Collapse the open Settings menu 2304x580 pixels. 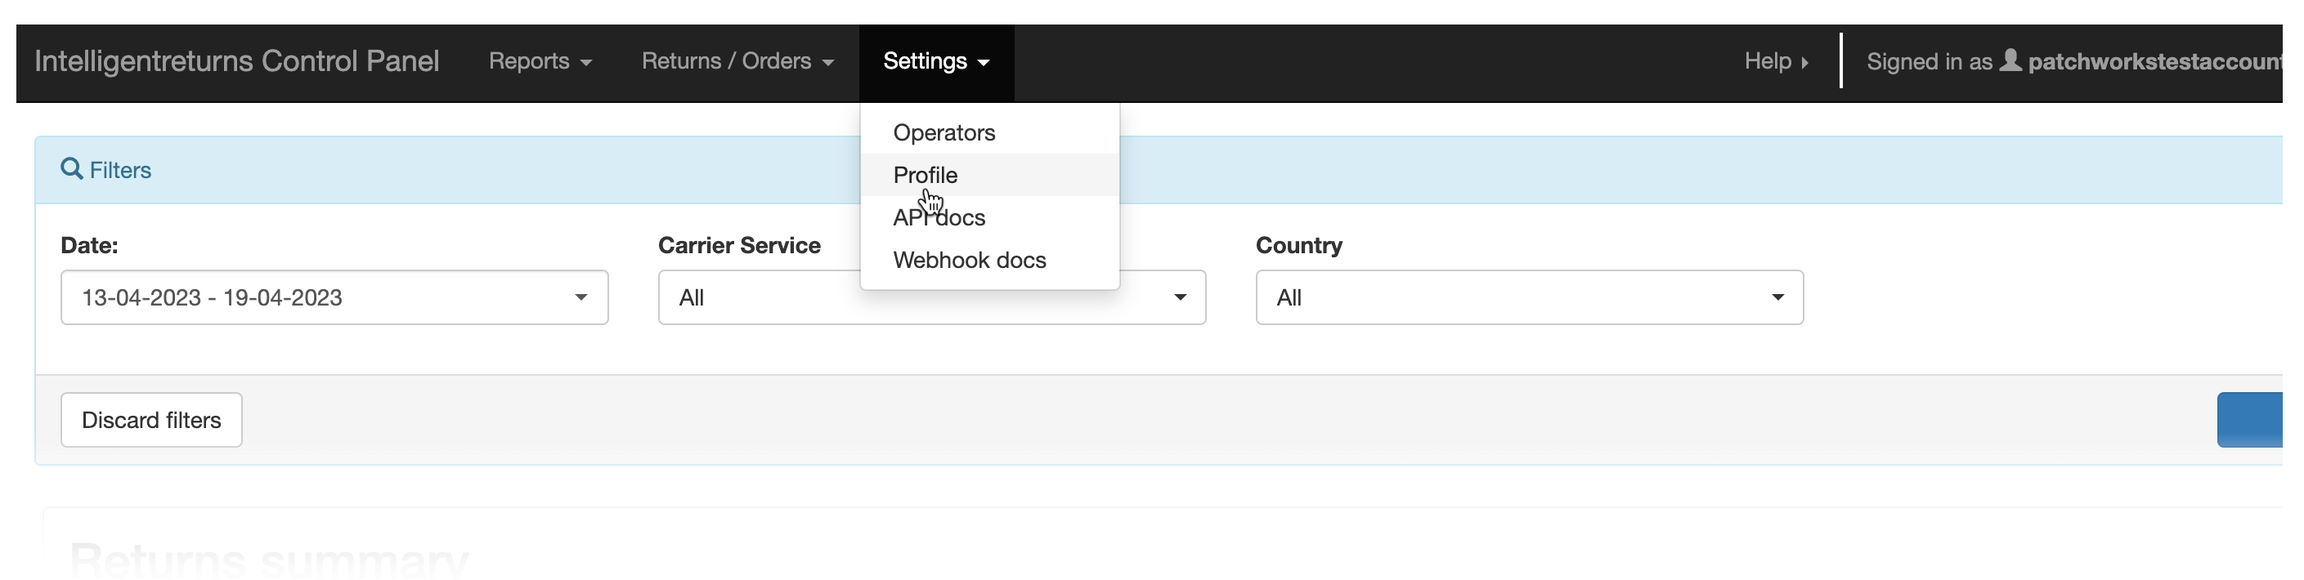pyautogui.click(x=936, y=61)
